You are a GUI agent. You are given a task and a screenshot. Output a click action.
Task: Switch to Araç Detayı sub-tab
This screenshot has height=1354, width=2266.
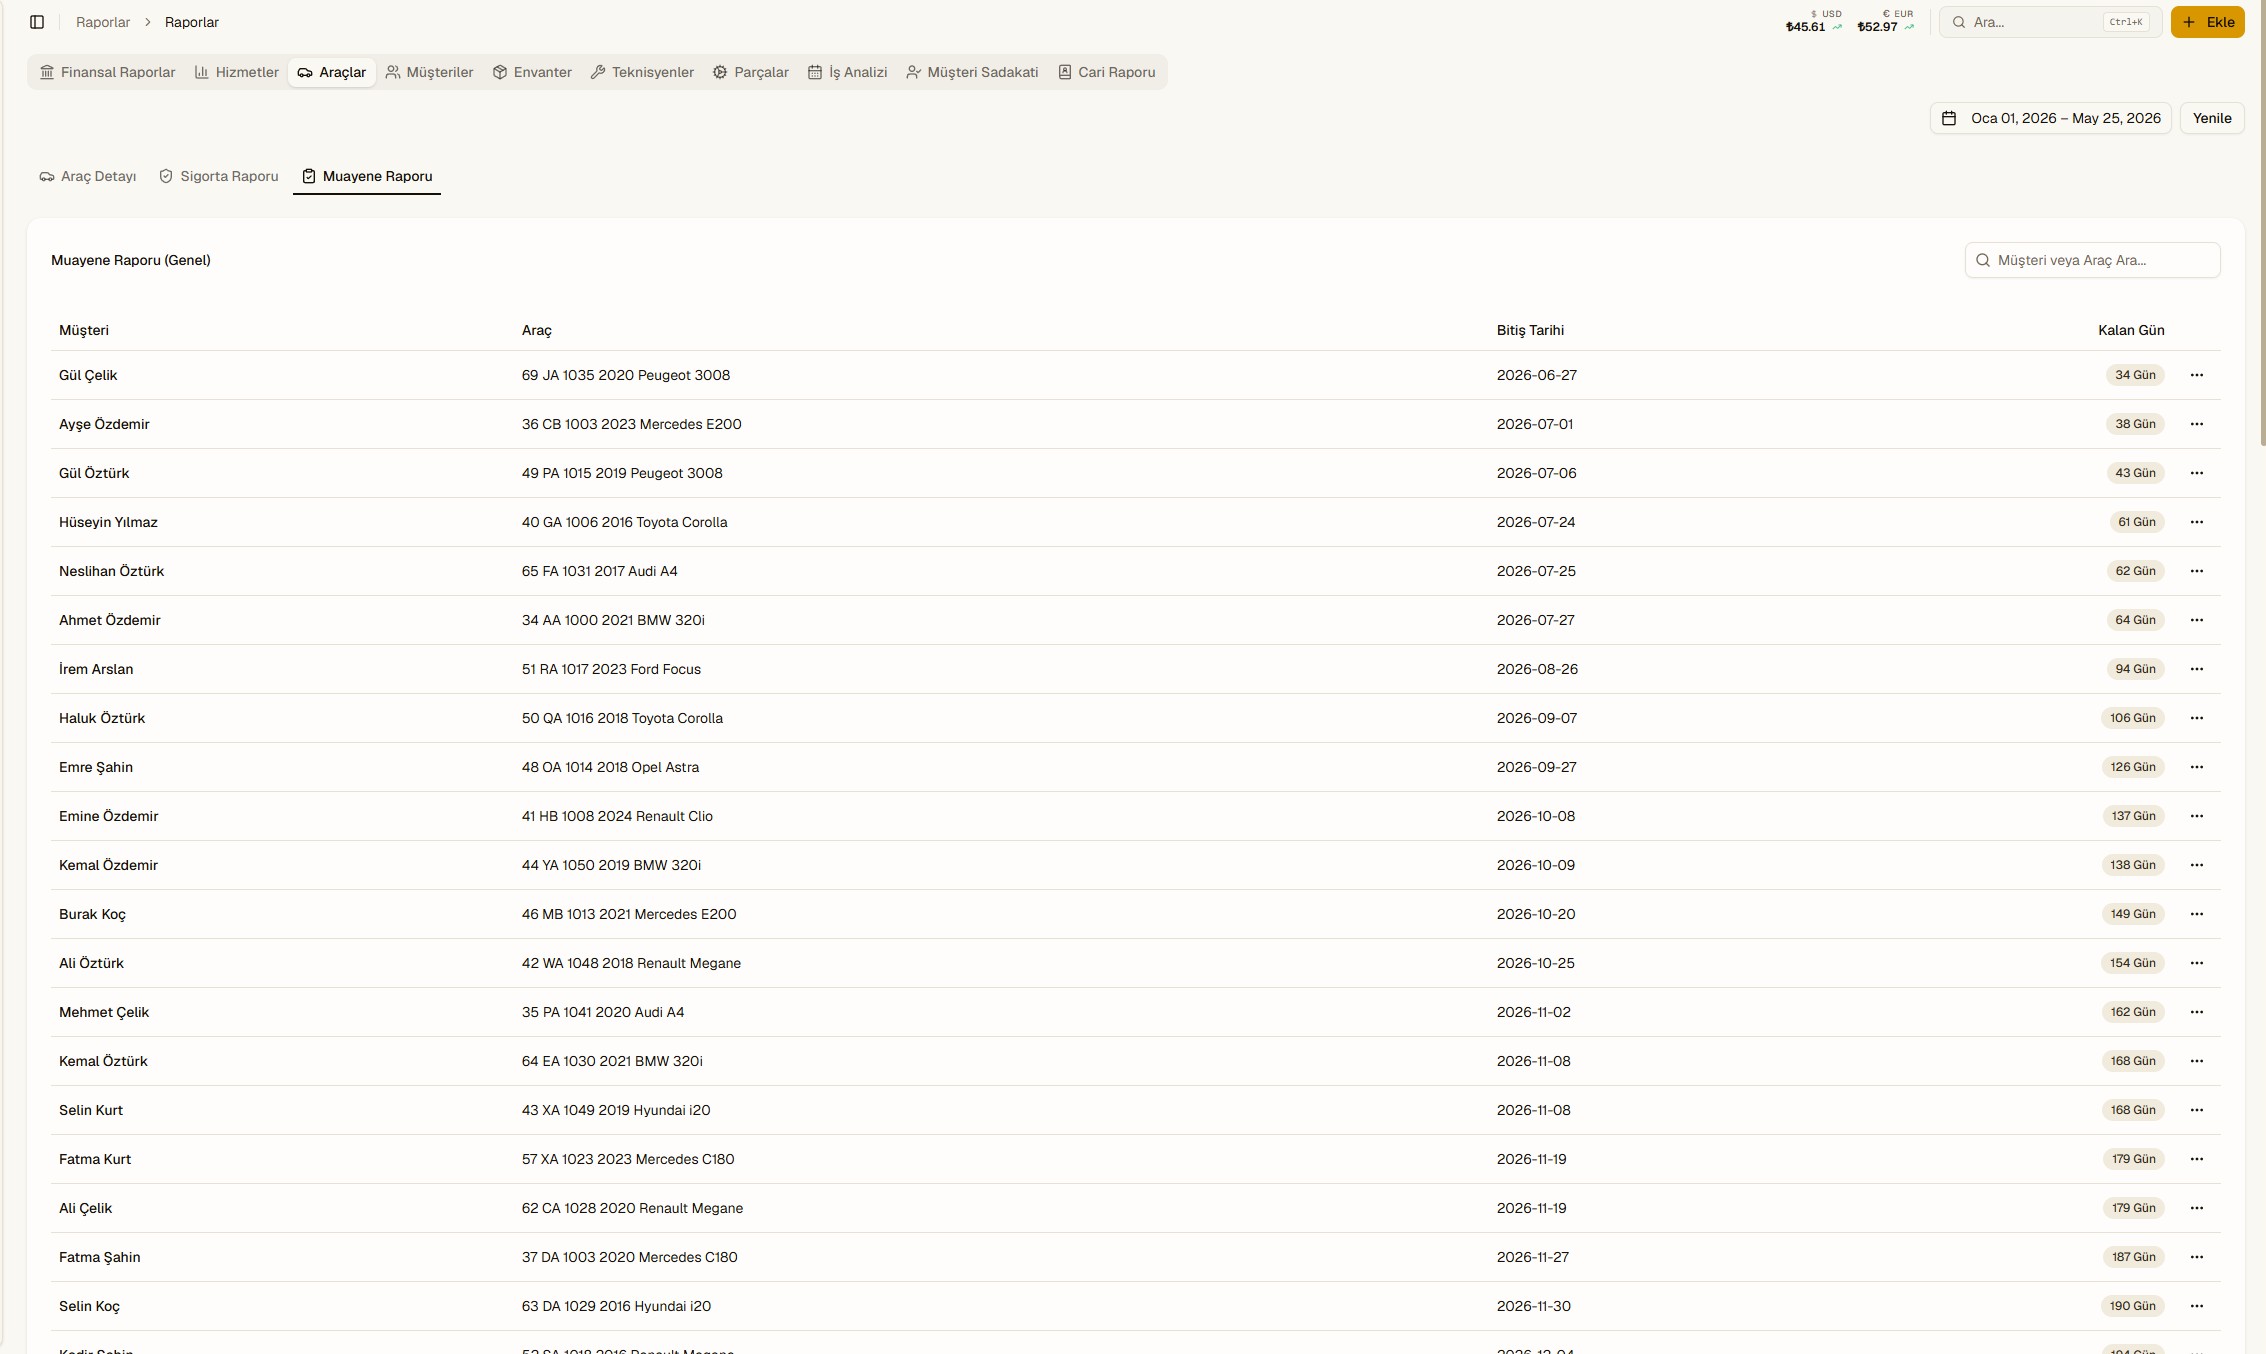pos(88,176)
